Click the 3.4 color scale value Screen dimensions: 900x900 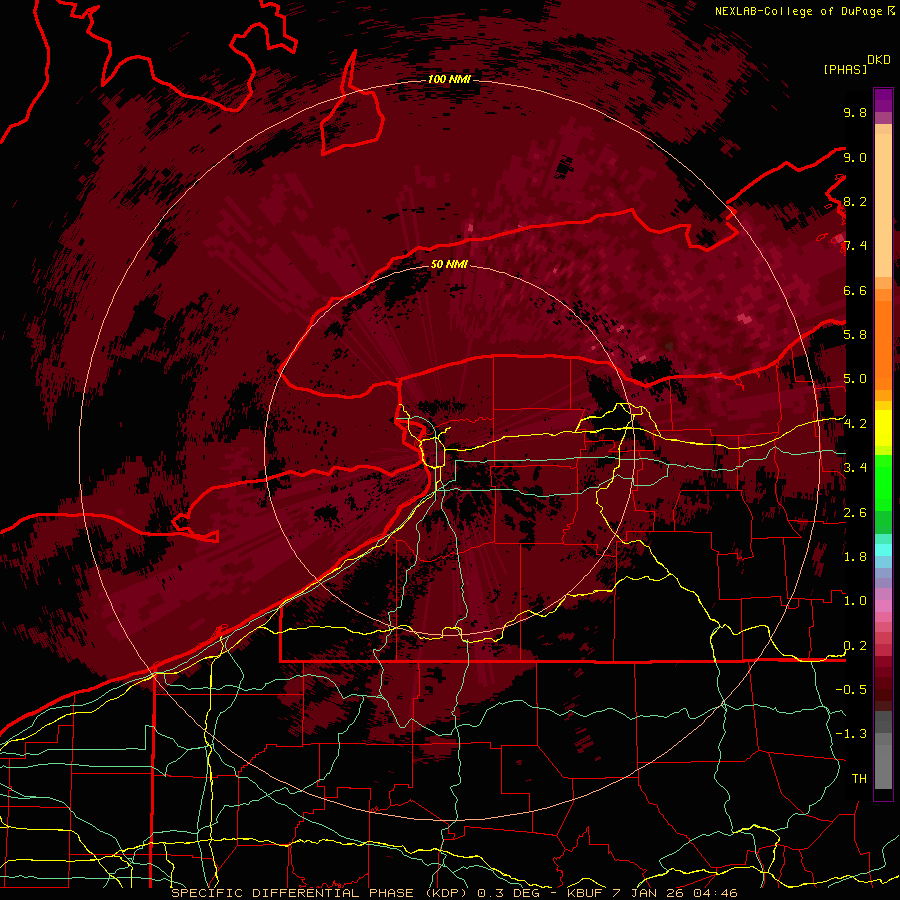pos(855,467)
